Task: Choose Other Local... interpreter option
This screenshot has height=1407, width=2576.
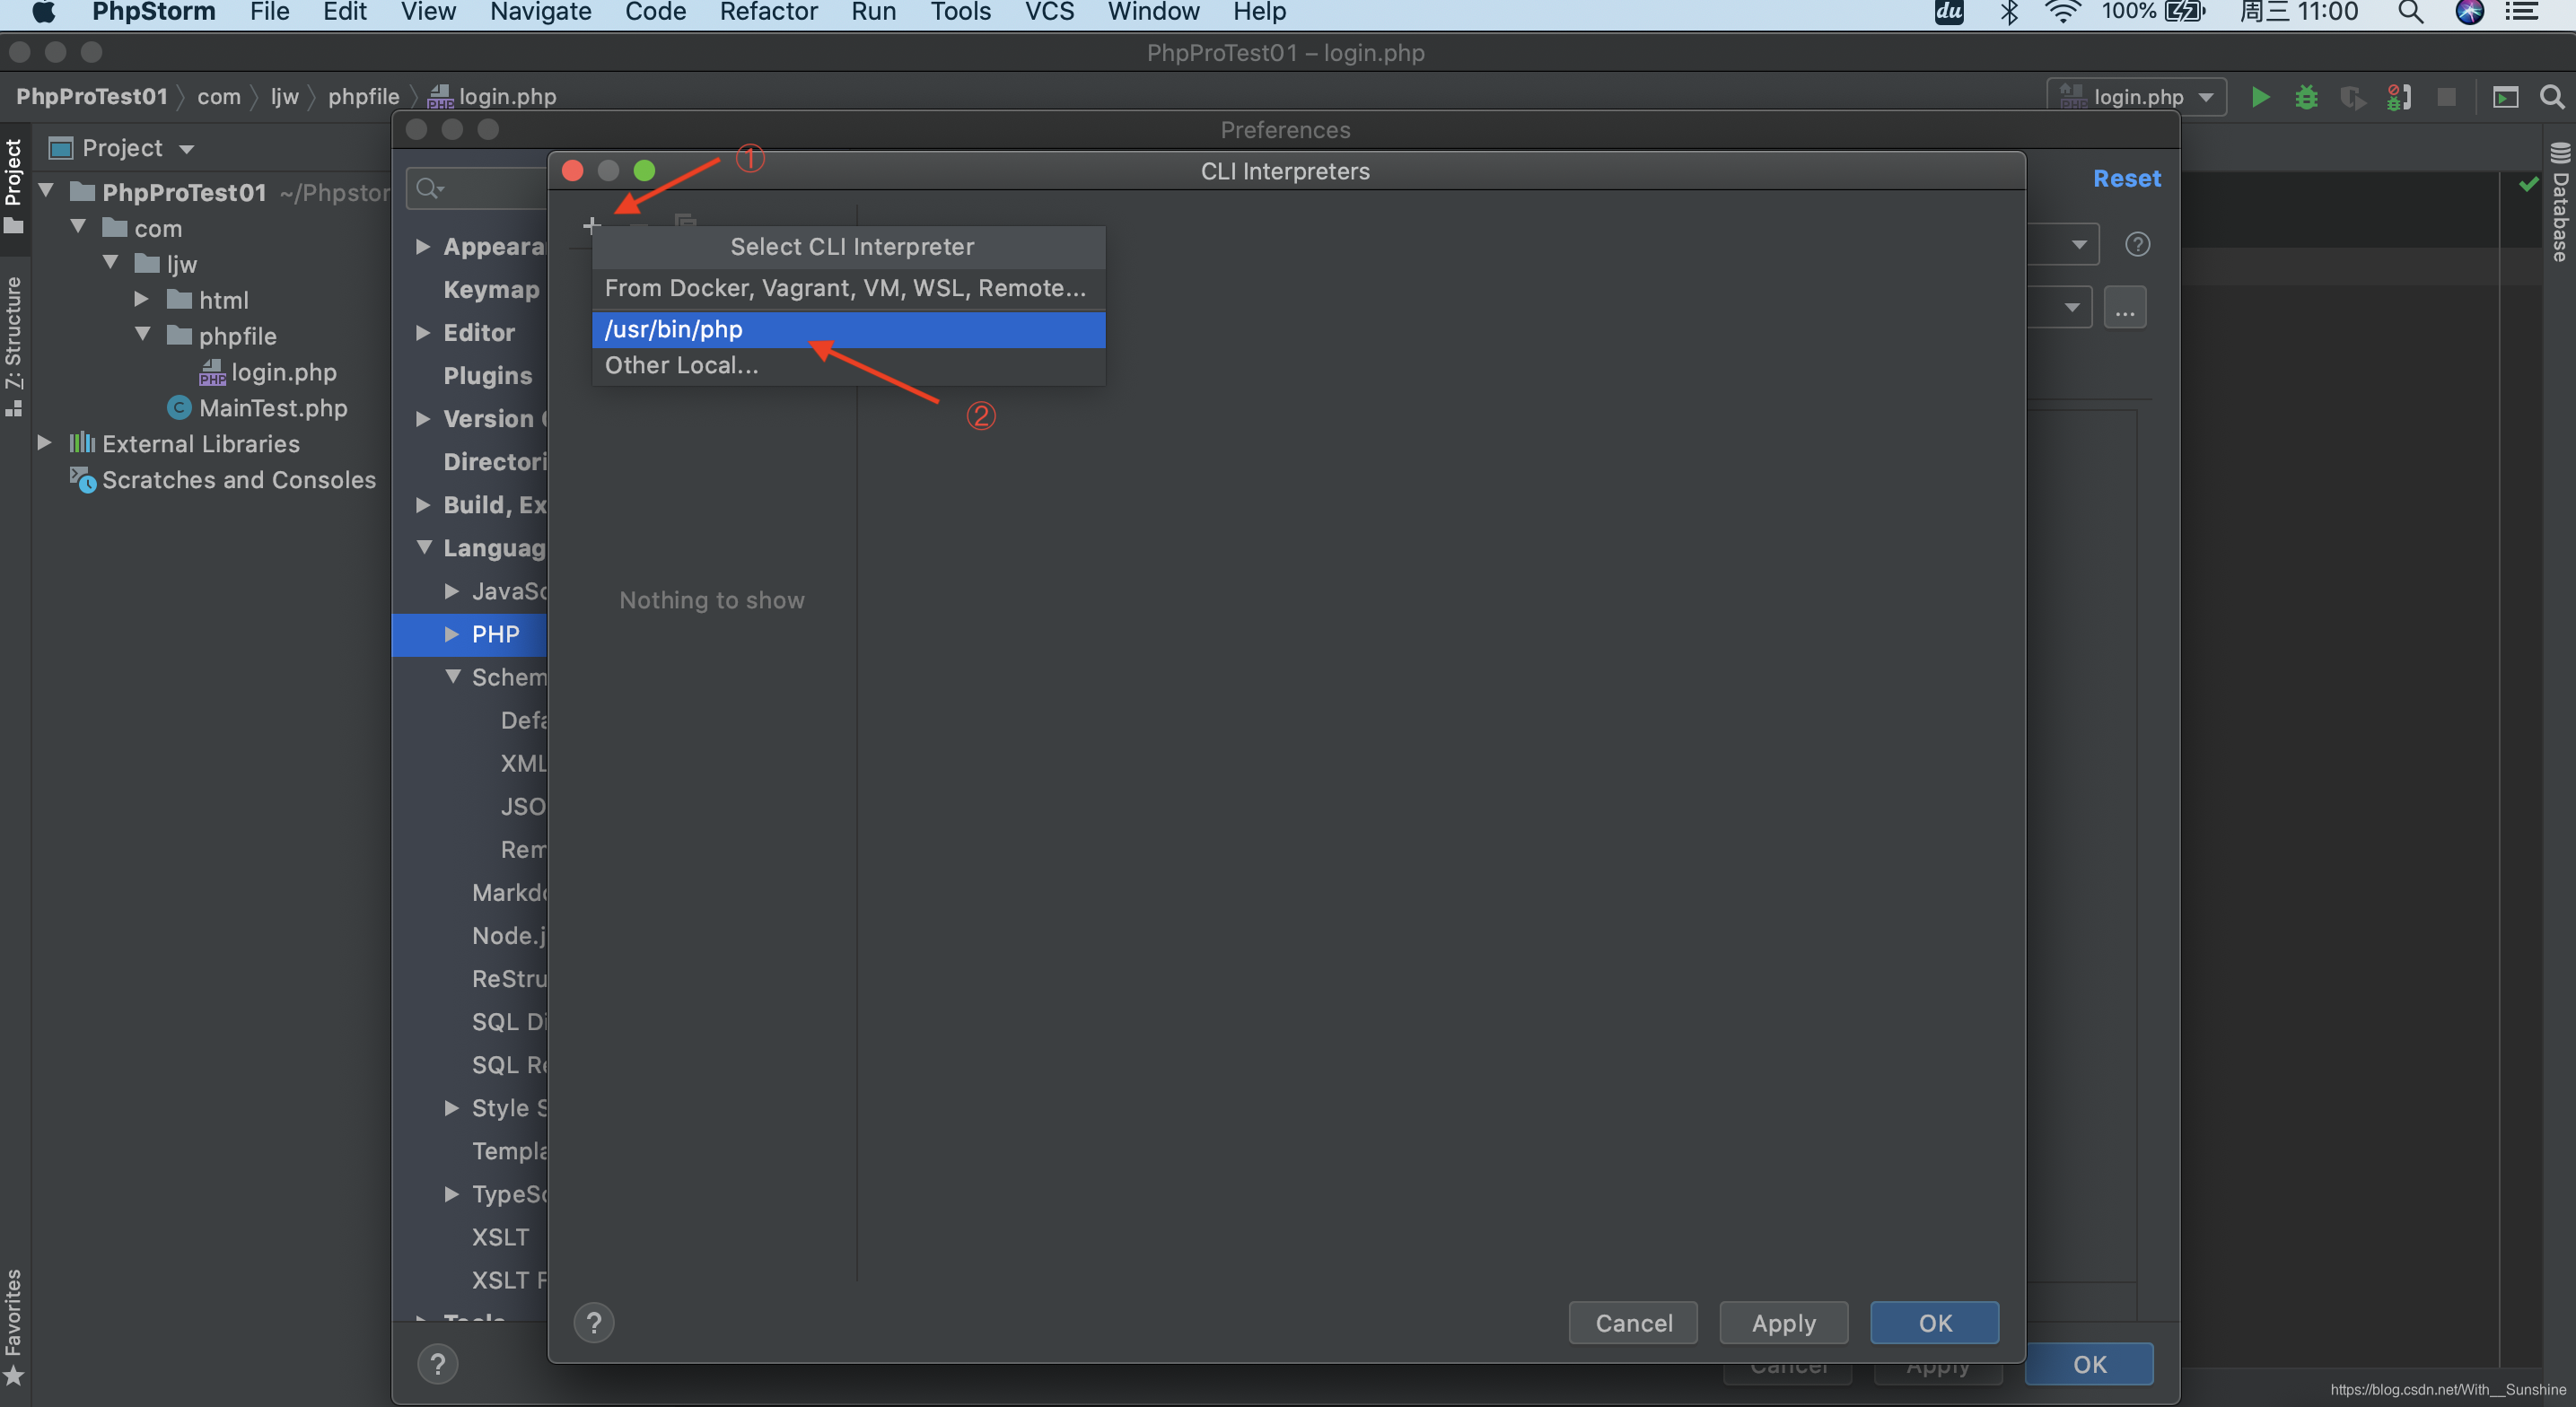Action: coord(681,365)
